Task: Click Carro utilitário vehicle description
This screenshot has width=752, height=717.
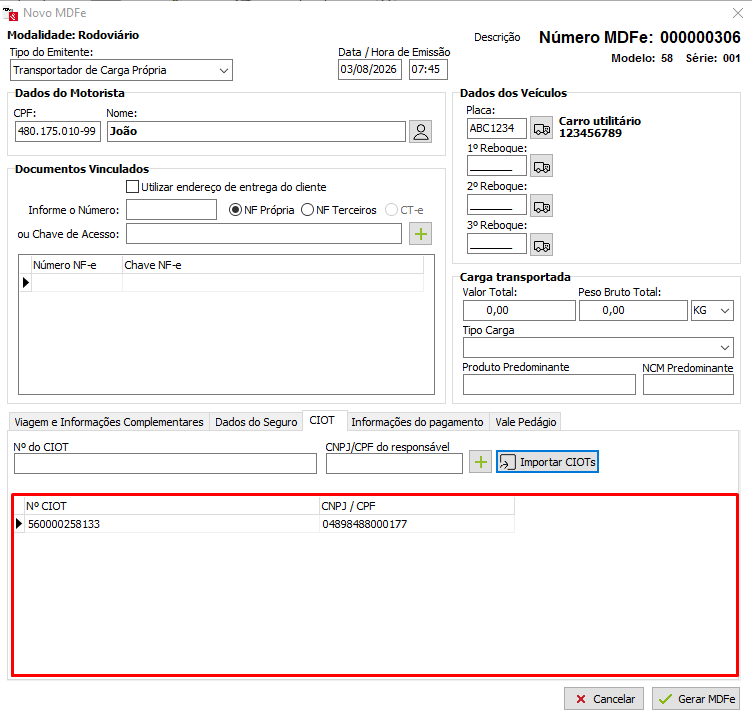Action: click(x=599, y=121)
